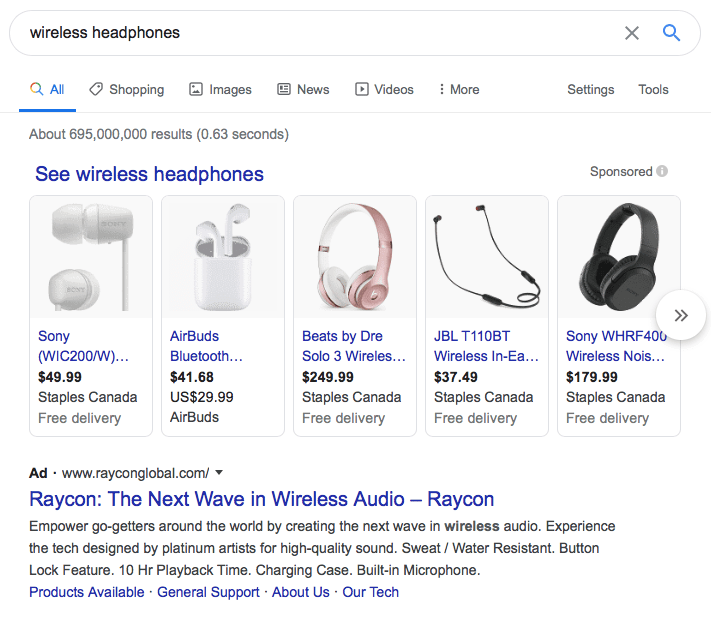The height and width of the screenshot is (622, 711).
Task: Expand the More menu
Action: click(459, 89)
